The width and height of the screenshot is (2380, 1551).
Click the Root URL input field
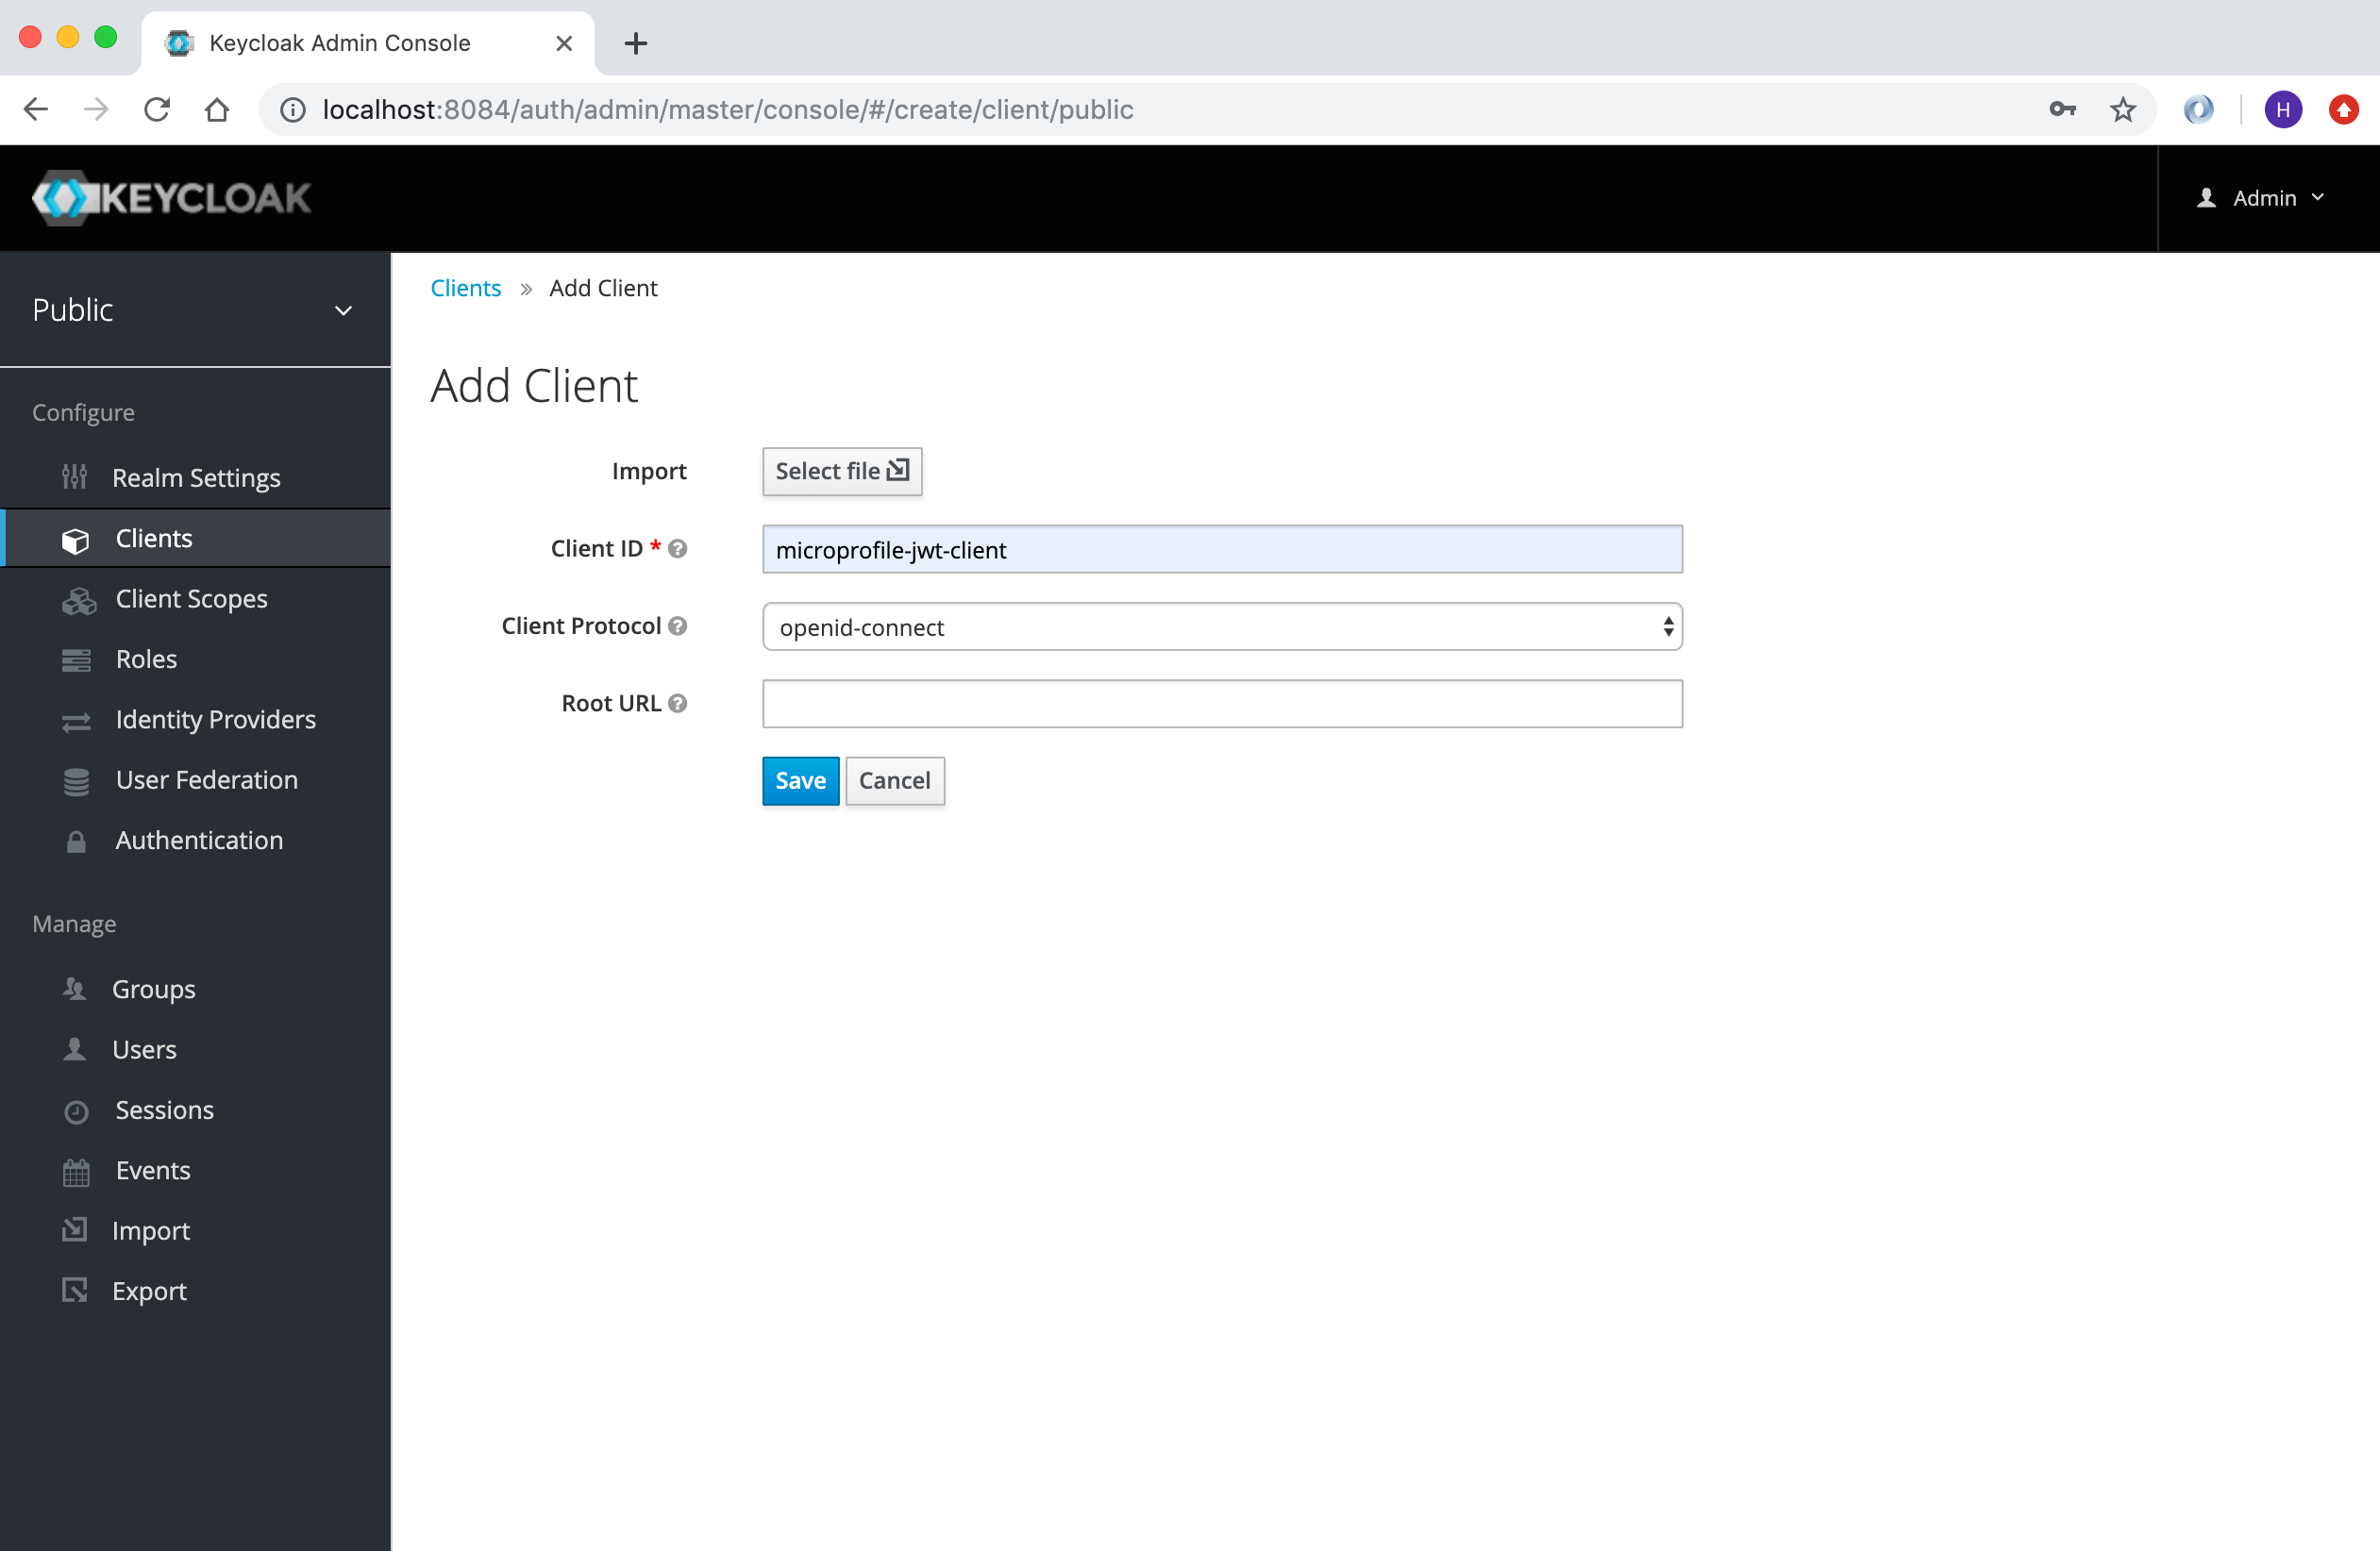(x=1221, y=705)
